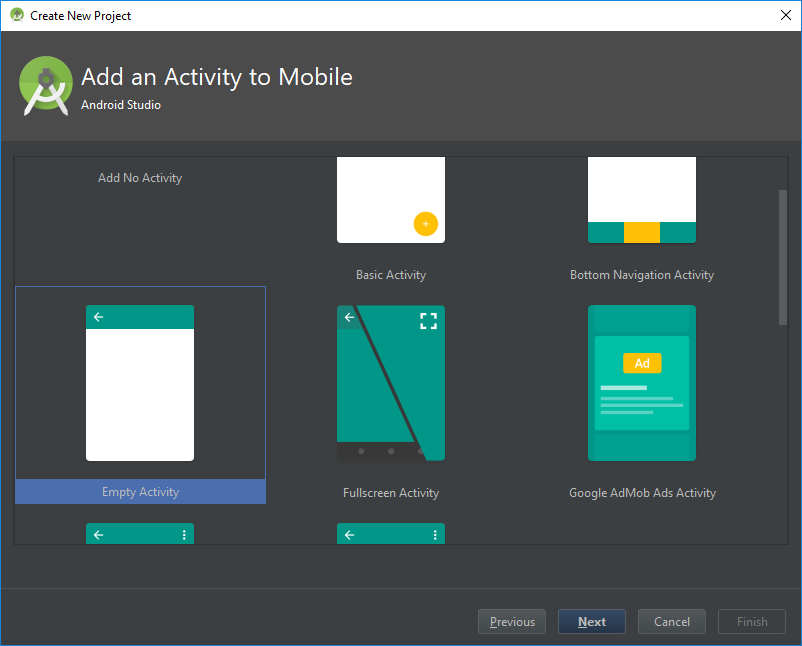Click the Empty Activity label
Screen dimensions: 802x646
pyautogui.click(x=140, y=492)
